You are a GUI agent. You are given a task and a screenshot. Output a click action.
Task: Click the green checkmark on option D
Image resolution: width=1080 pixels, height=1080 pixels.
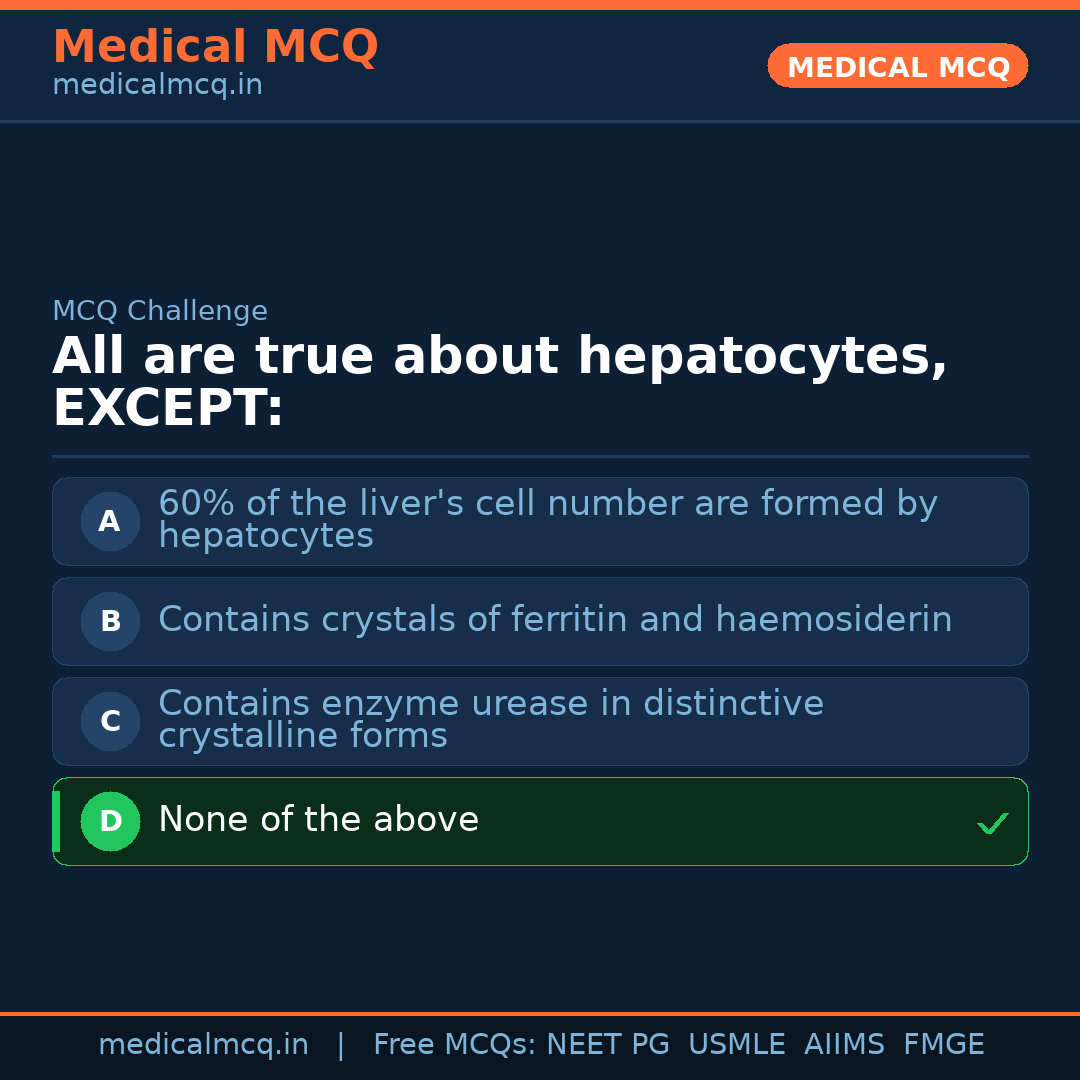pyautogui.click(x=992, y=823)
